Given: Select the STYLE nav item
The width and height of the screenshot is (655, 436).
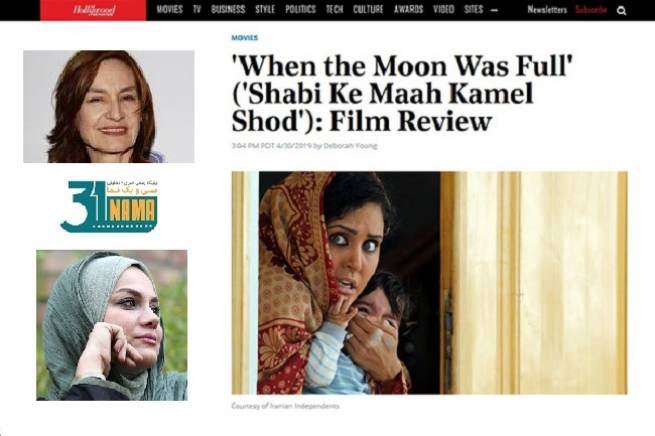Looking at the screenshot, I should click(x=265, y=10).
